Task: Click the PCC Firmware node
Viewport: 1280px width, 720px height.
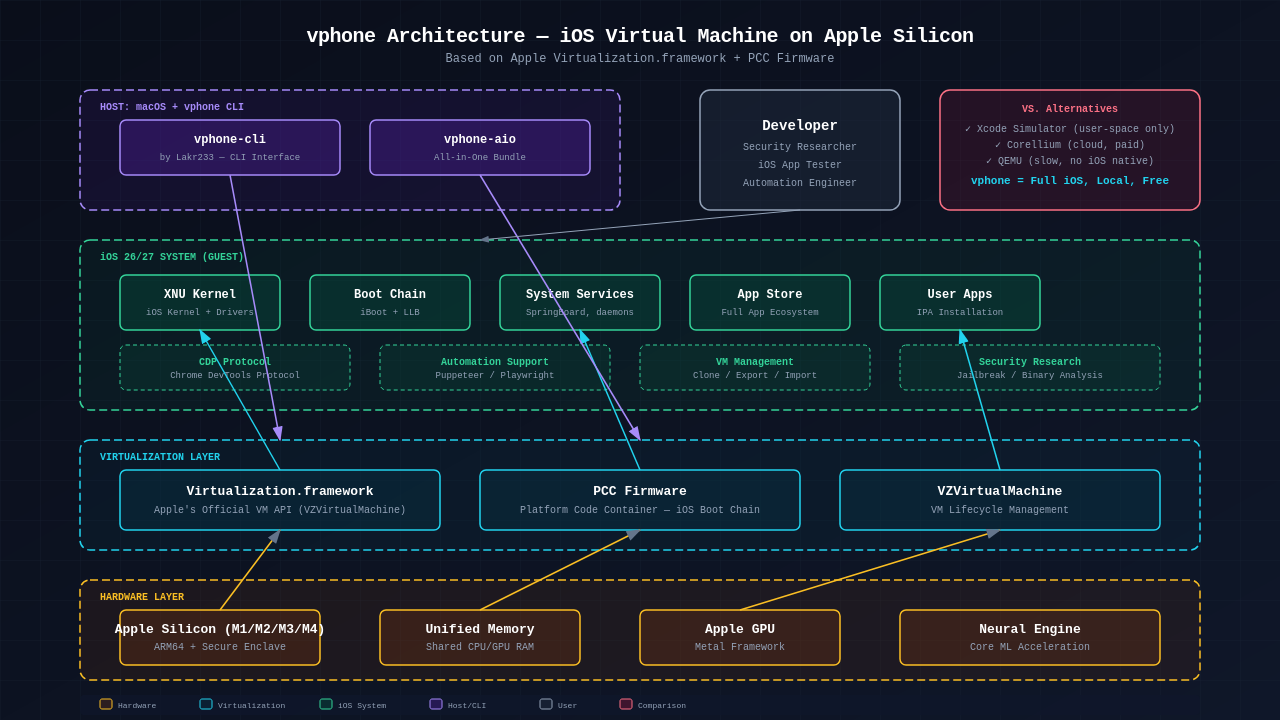Action: click(640, 500)
